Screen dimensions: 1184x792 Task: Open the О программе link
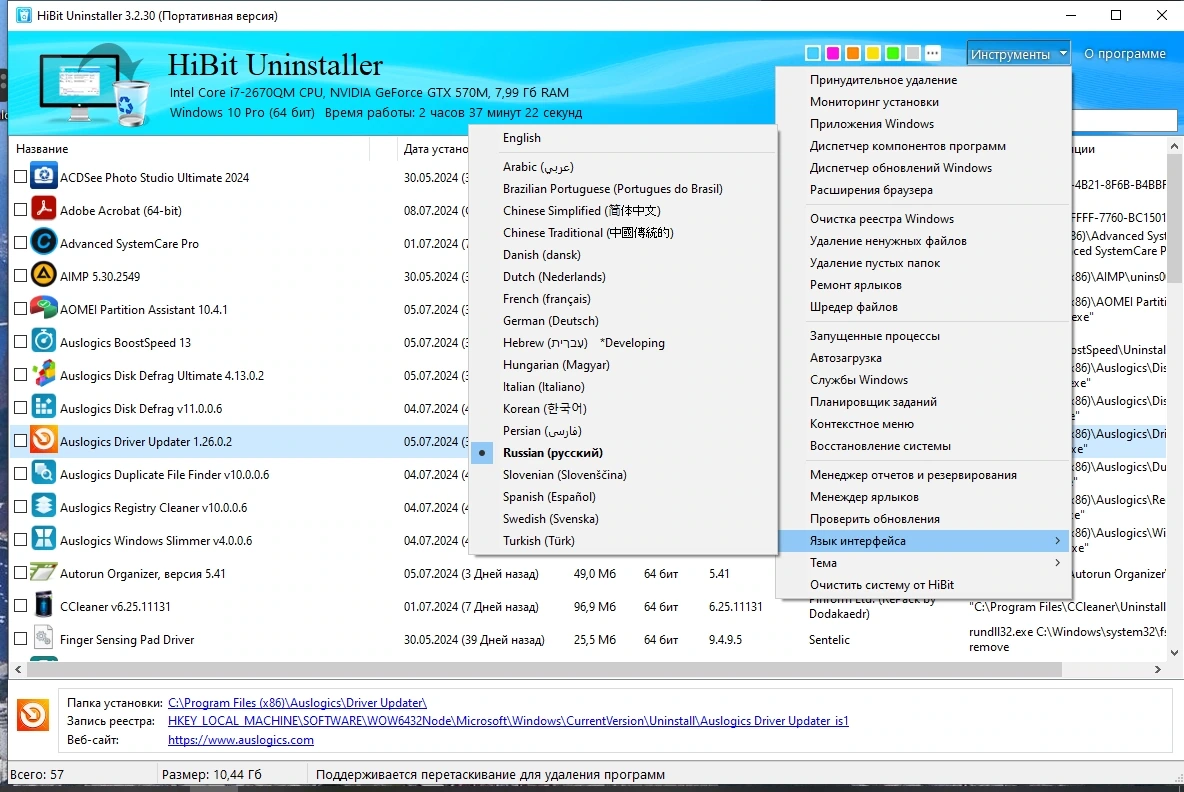click(1124, 54)
